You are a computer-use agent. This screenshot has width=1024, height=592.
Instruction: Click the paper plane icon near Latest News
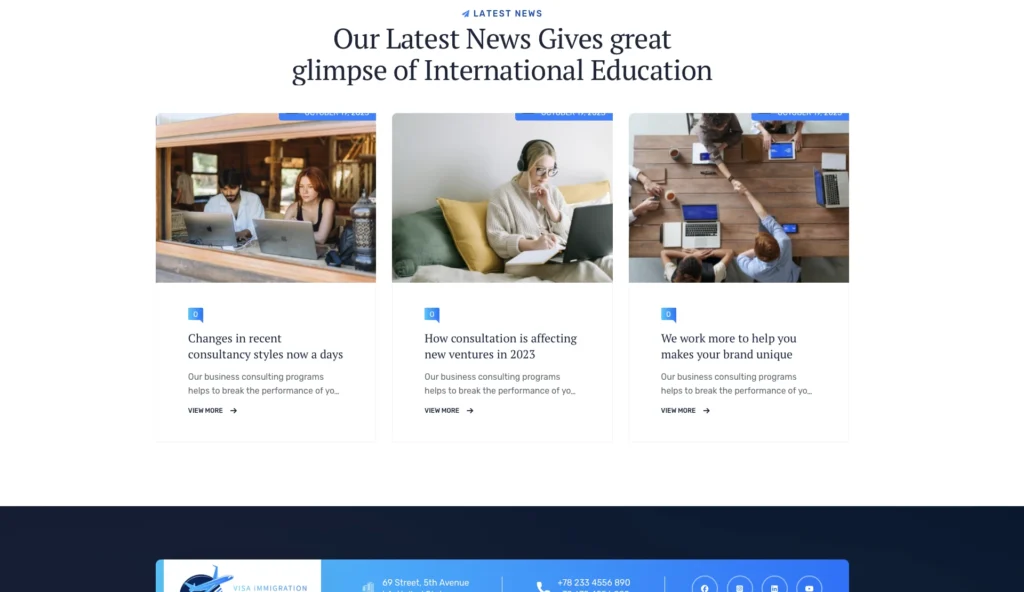(465, 14)
